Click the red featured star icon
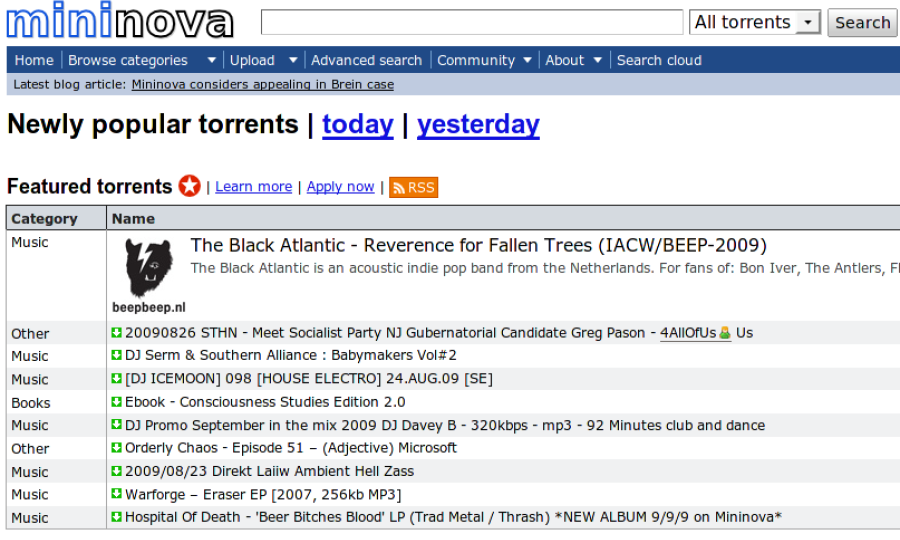The height and width of the screenshot is (540, 900). point(189,186)
